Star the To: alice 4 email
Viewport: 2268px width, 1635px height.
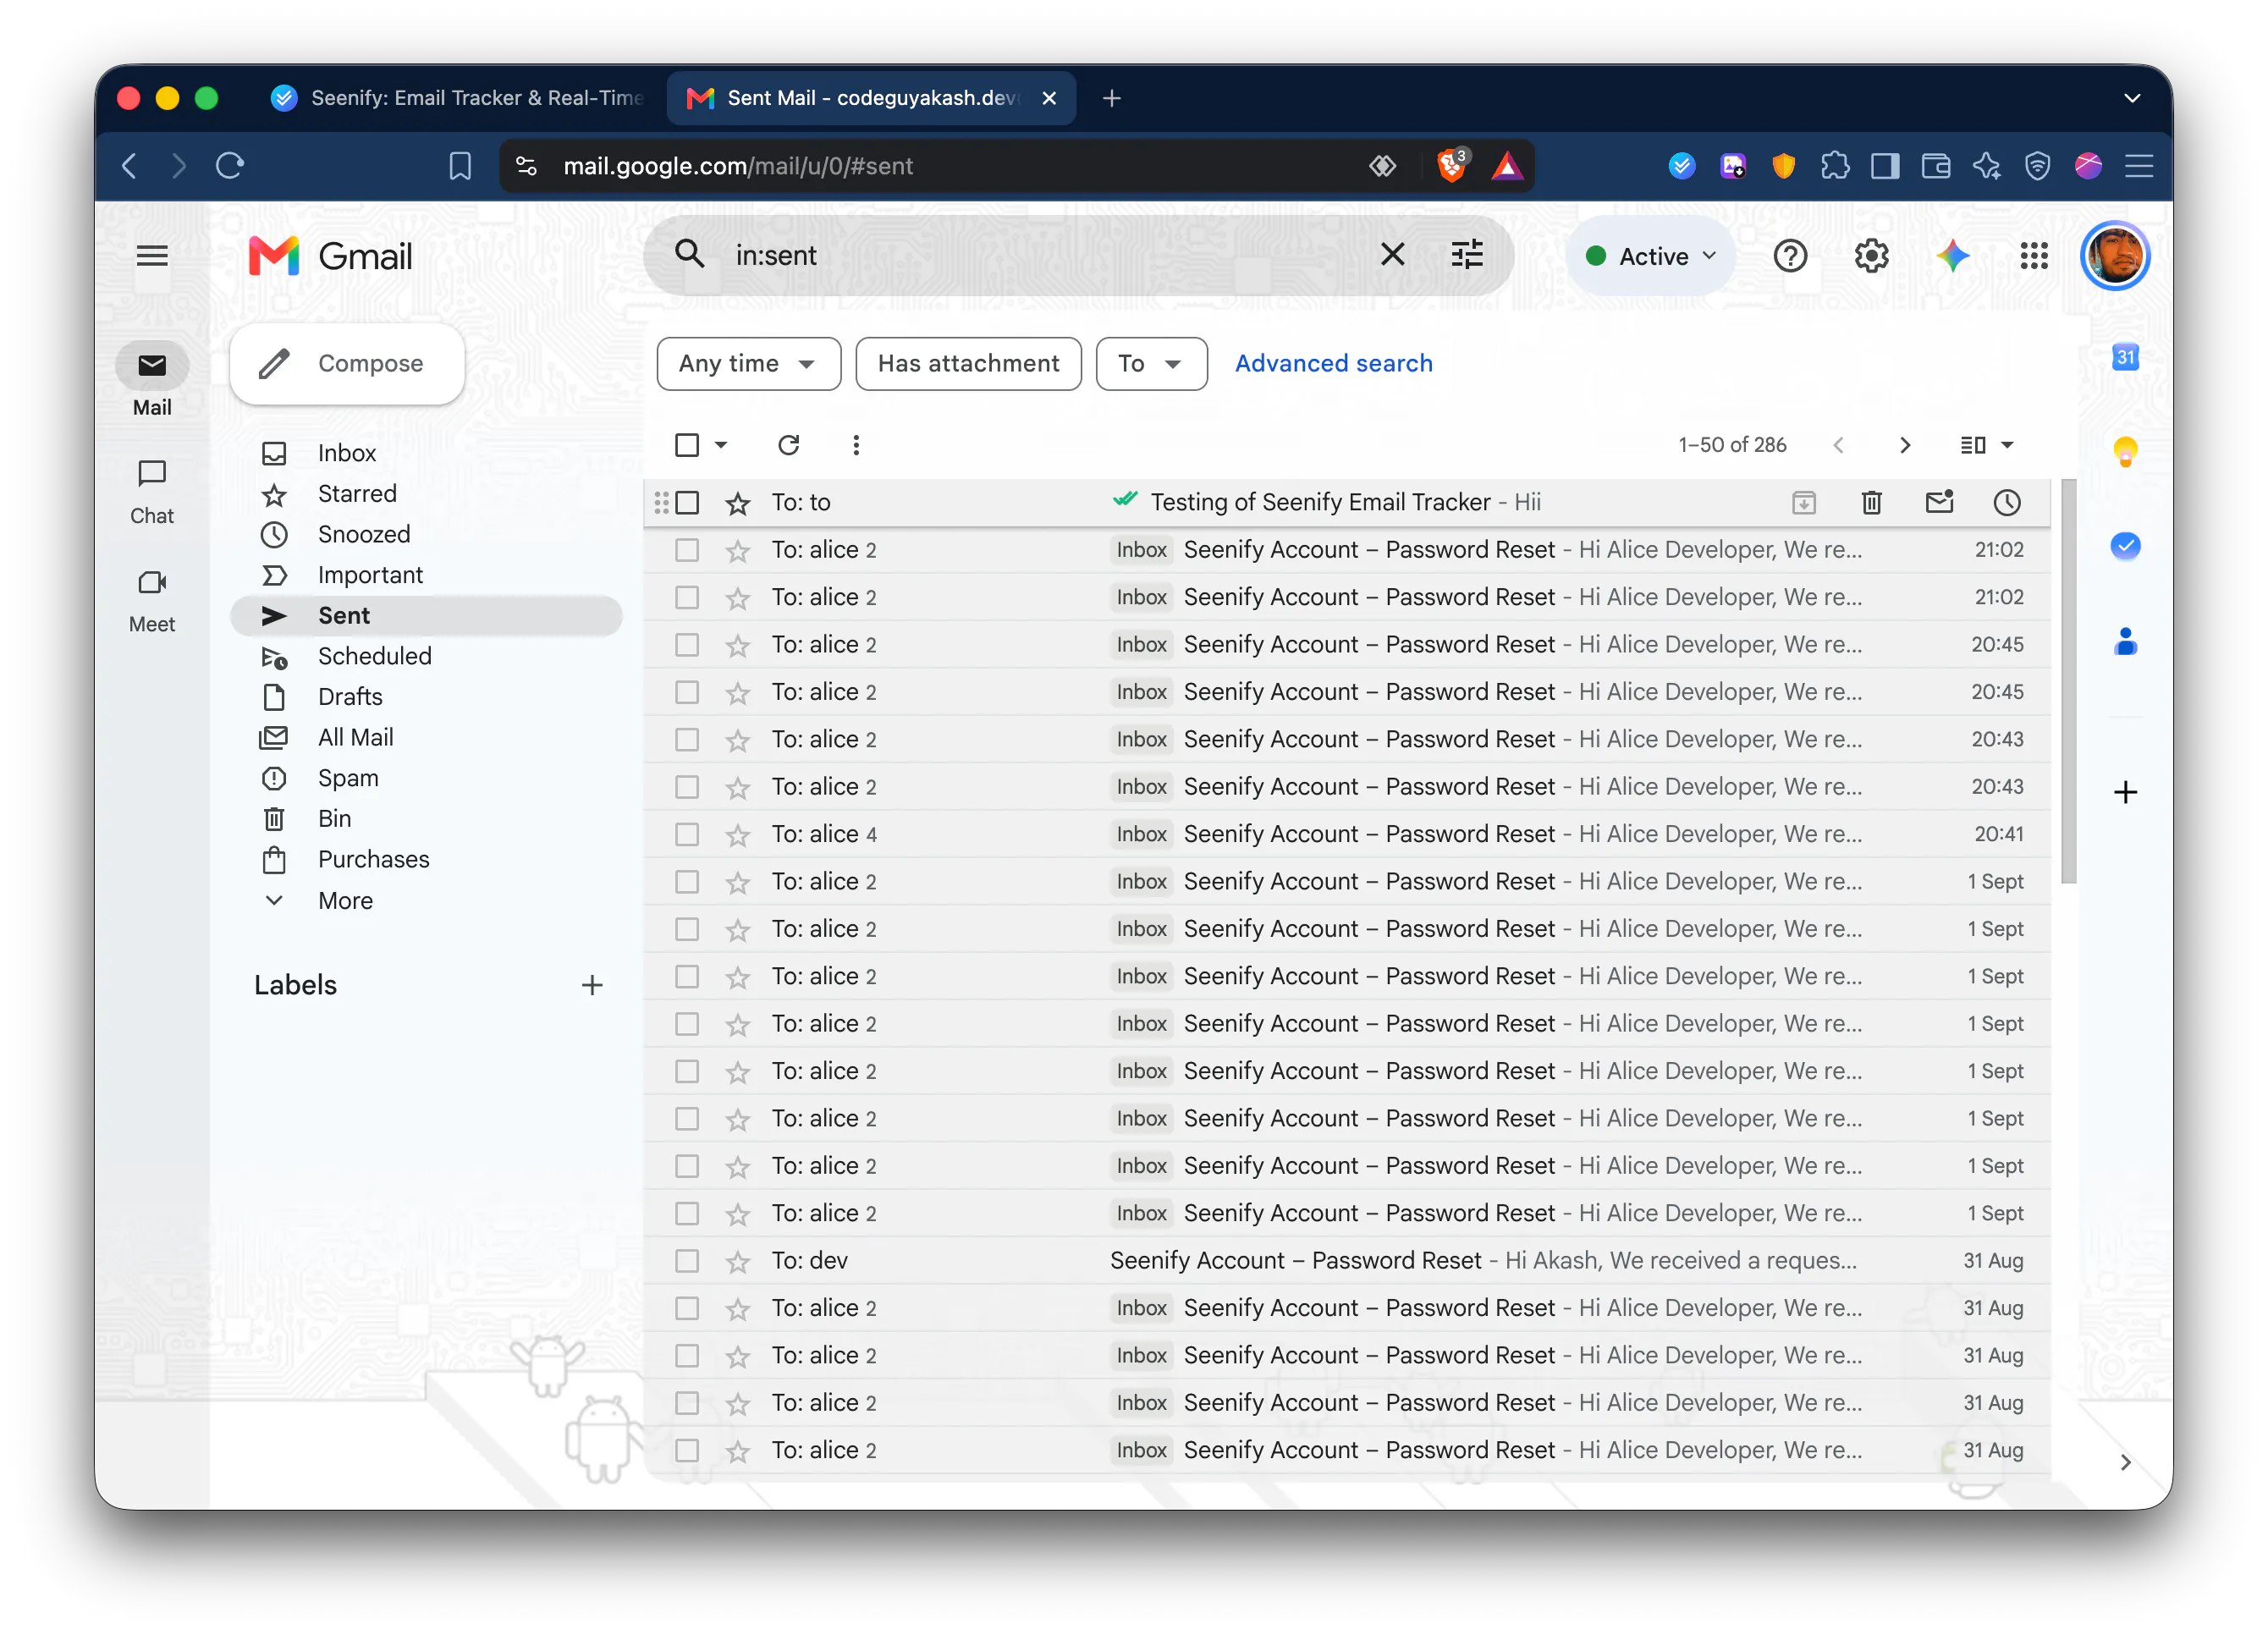tap(737, 835)
